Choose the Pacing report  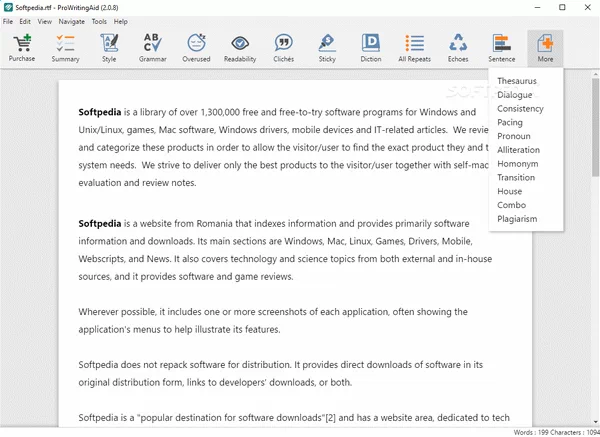point(510,122)
